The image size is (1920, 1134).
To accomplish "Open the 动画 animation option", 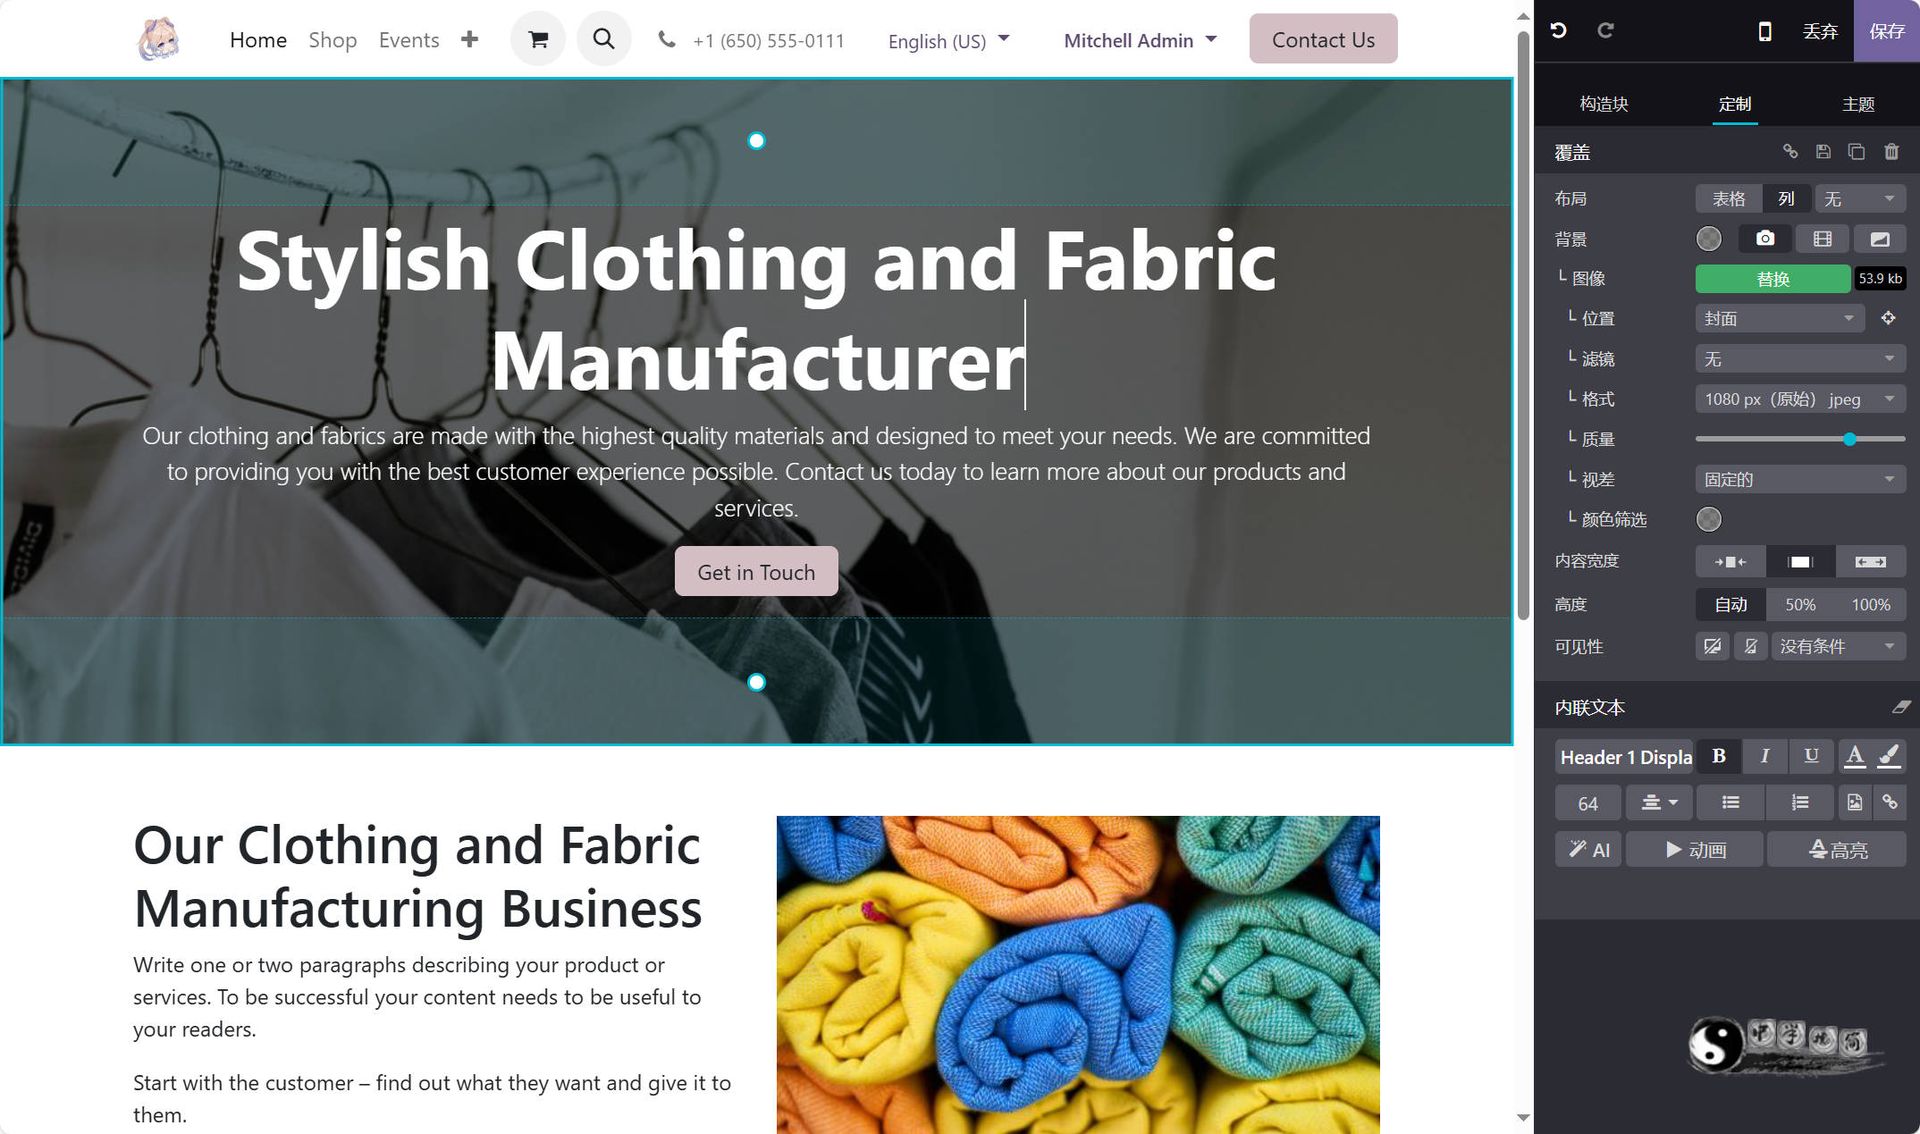I will pos(1694,850).
